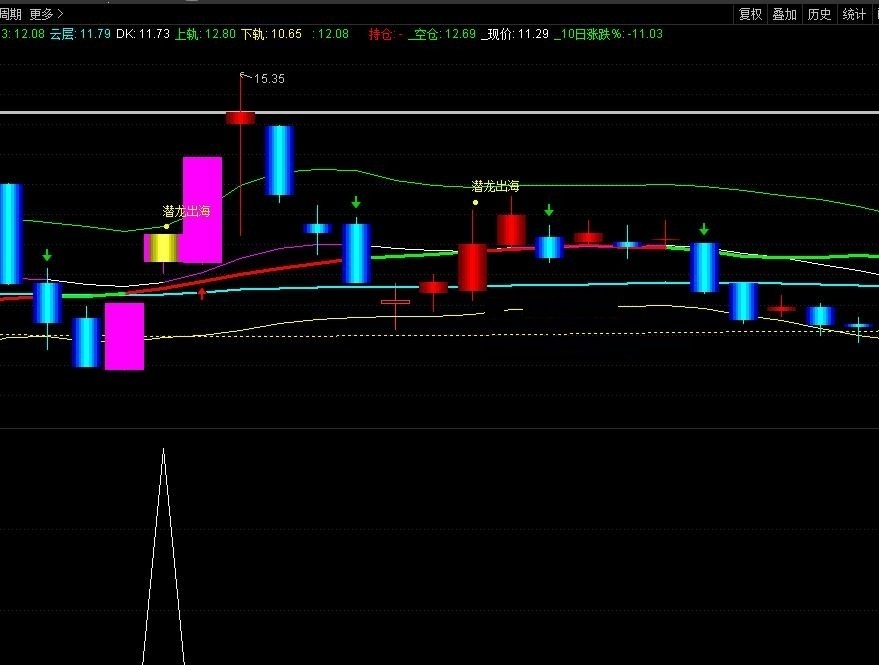Select the DK: 11.73 indicator value

coord(143,34)
